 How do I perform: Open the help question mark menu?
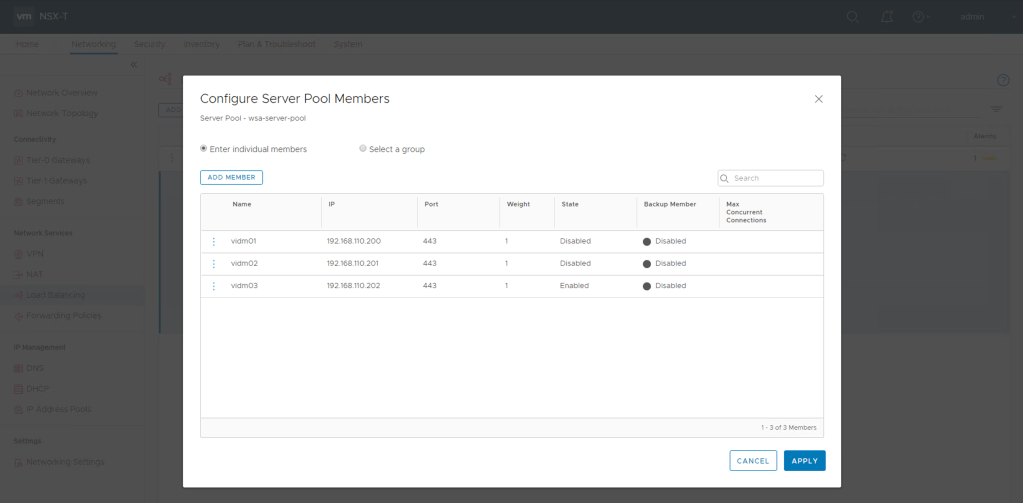click(x=919, y=16)
